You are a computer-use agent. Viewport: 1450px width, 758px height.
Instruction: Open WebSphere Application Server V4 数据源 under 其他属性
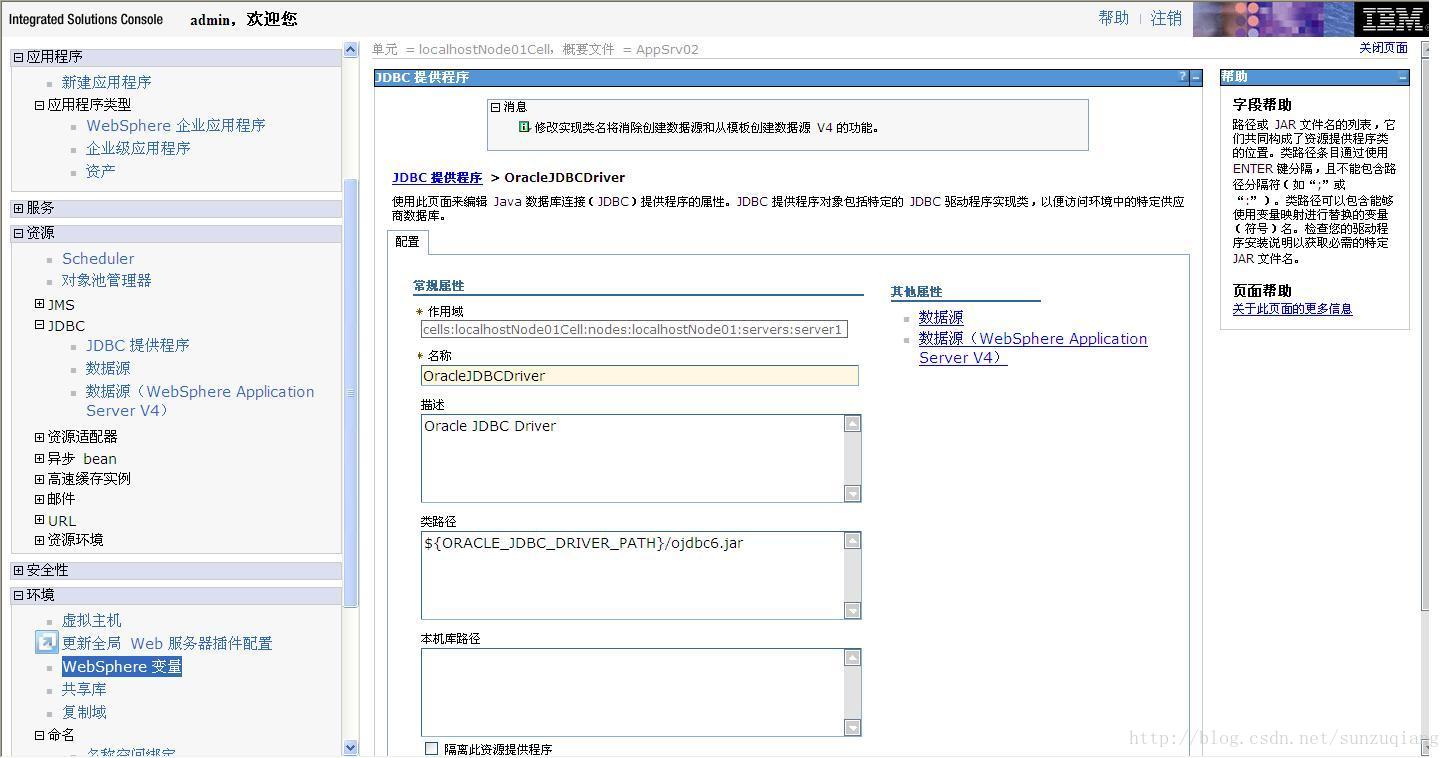1033,348
